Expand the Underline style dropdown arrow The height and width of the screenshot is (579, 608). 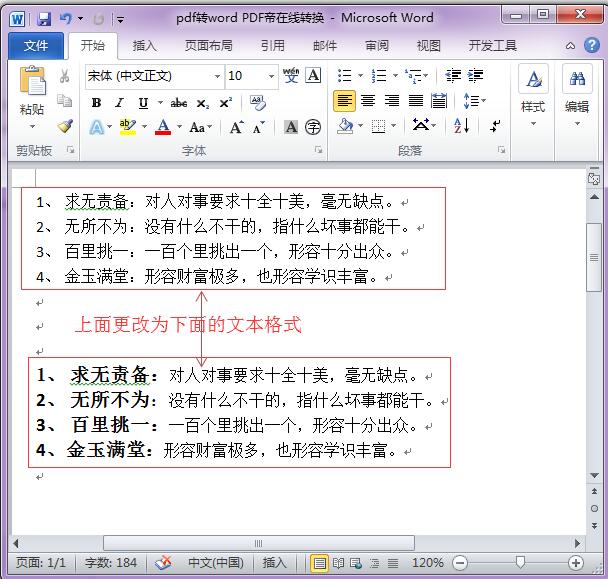point(160,103)
